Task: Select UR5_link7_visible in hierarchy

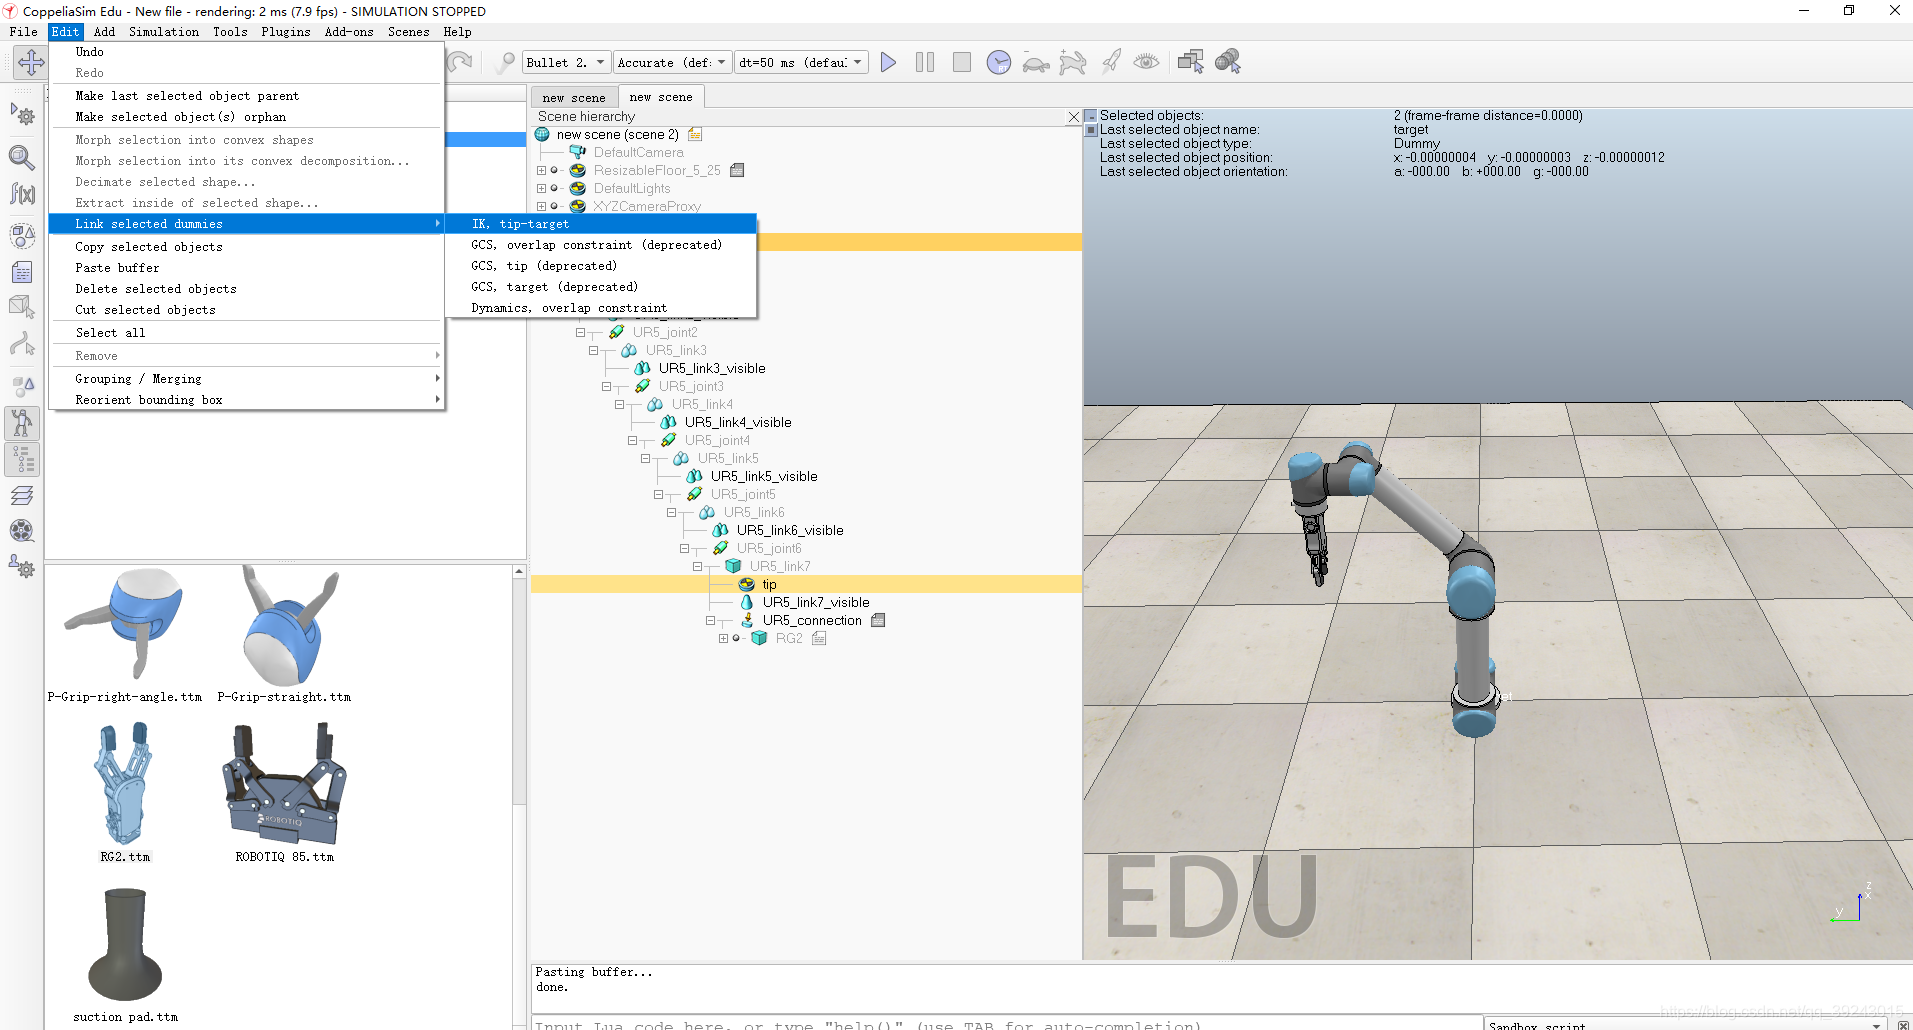Action: 816,602
